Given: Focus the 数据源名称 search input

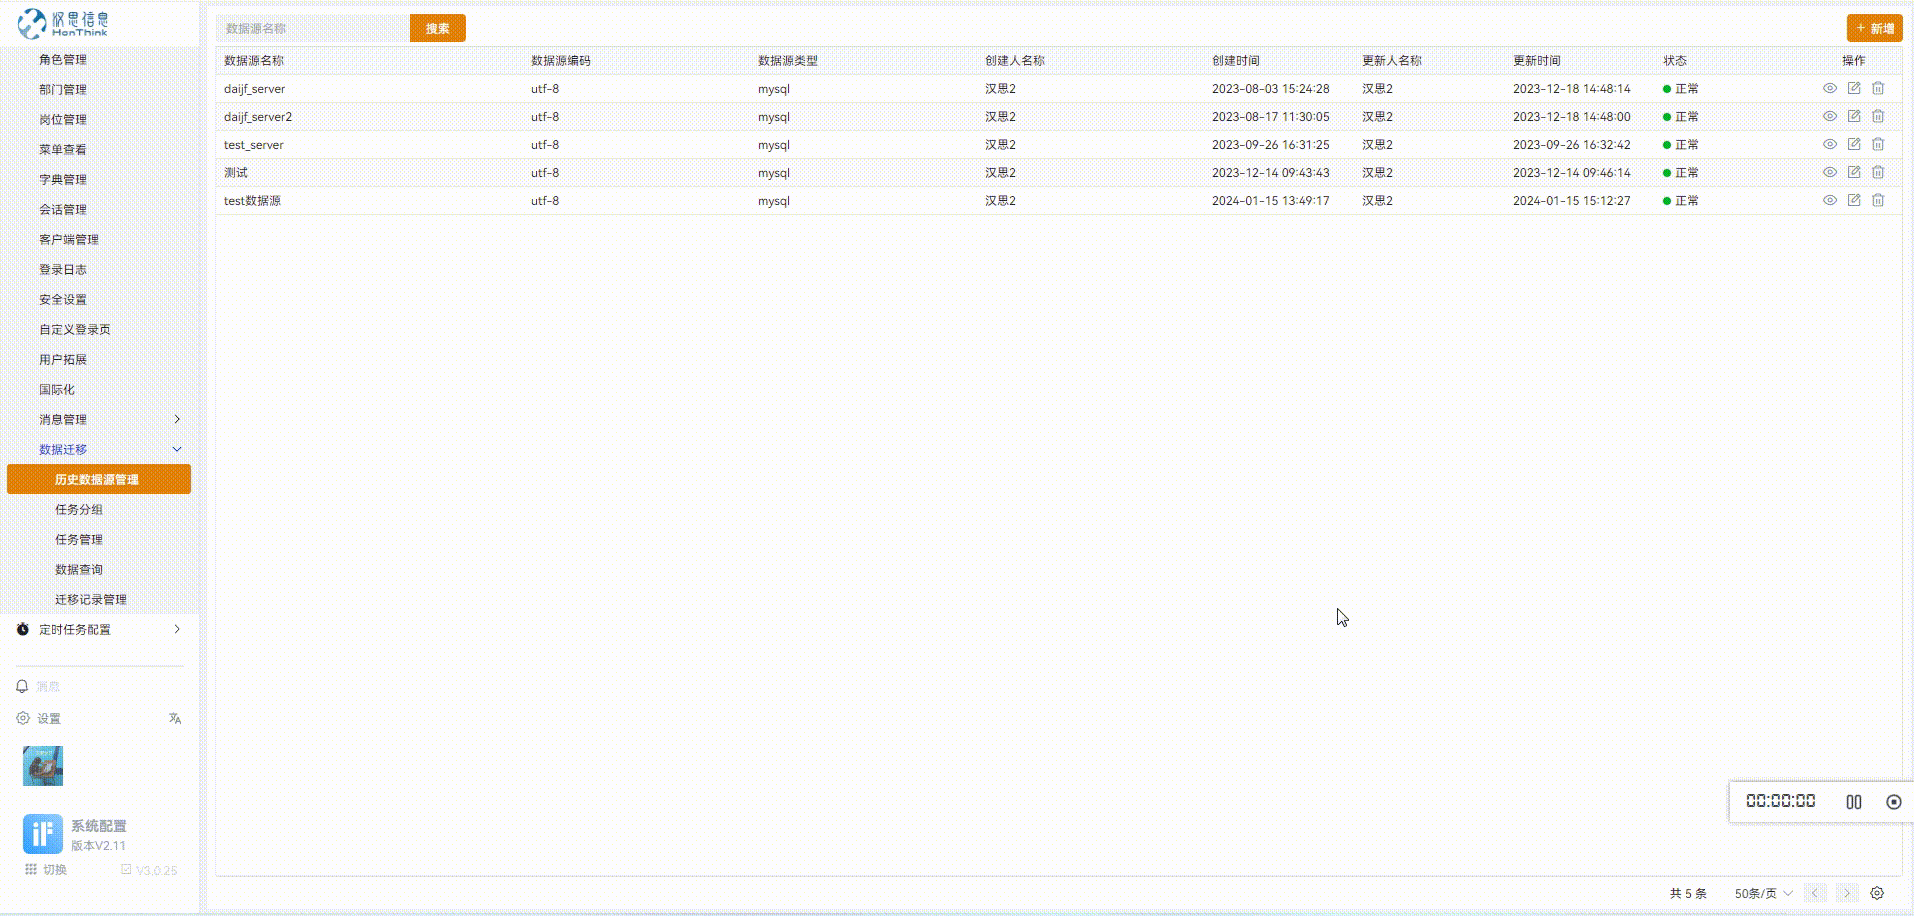Looking at the screenshot, I should [313, 28].
